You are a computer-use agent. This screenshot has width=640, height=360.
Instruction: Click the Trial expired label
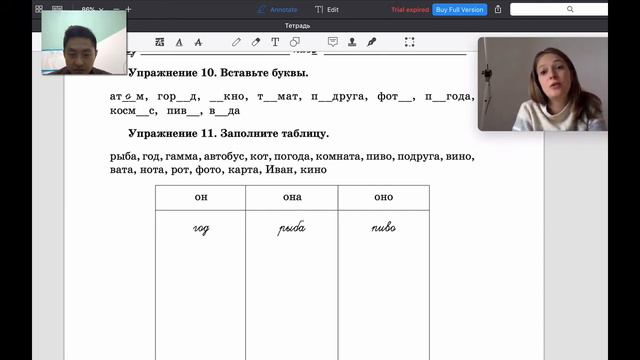[x=410, y=10]
